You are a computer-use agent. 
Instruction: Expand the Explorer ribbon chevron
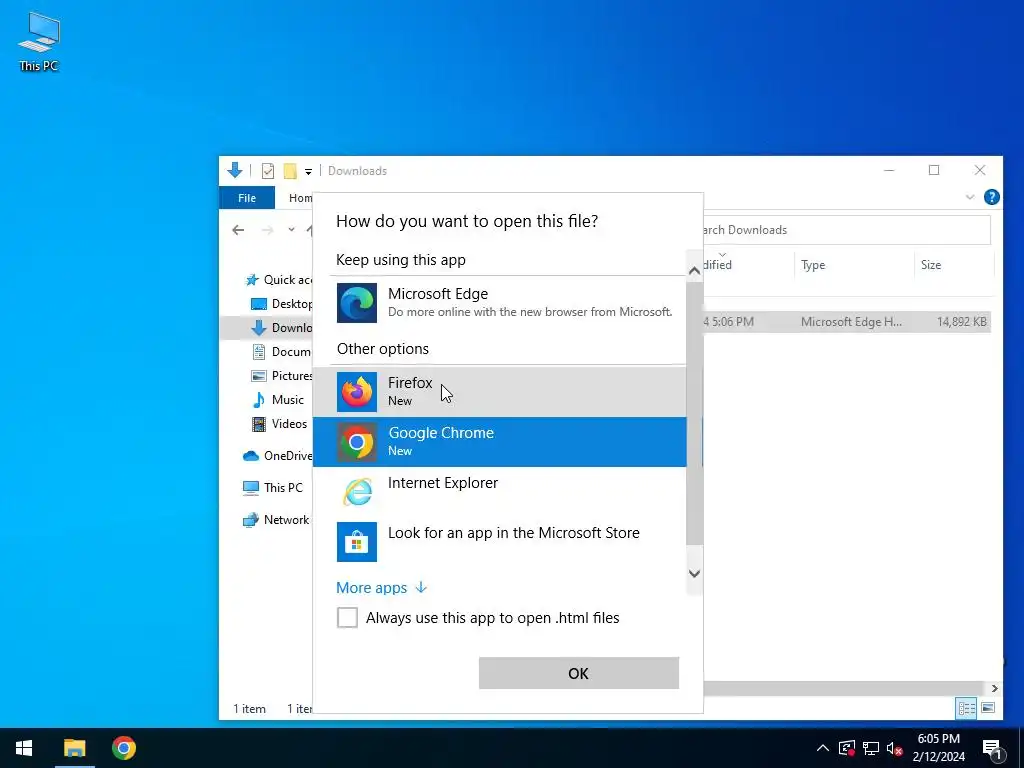pyautogui.click(x=970, y=197)
